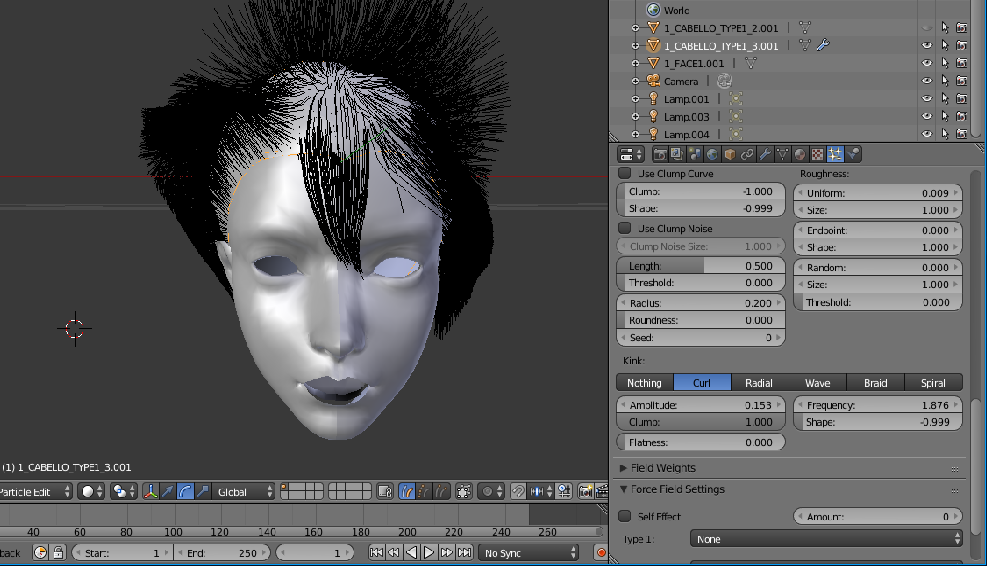Screen dimensions: 987x566
Task: Play the animation in reverse
Action: coord(411,553)
